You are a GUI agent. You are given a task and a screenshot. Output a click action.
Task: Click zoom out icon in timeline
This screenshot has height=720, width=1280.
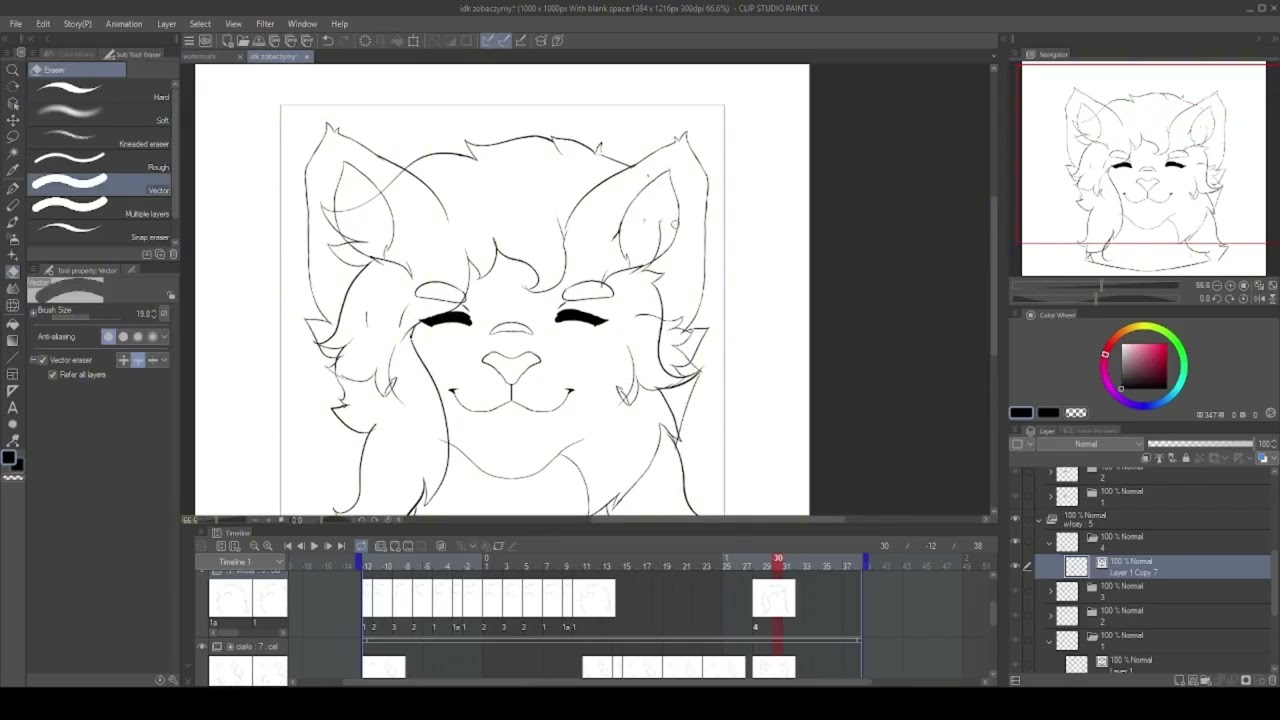pos(254,546)
